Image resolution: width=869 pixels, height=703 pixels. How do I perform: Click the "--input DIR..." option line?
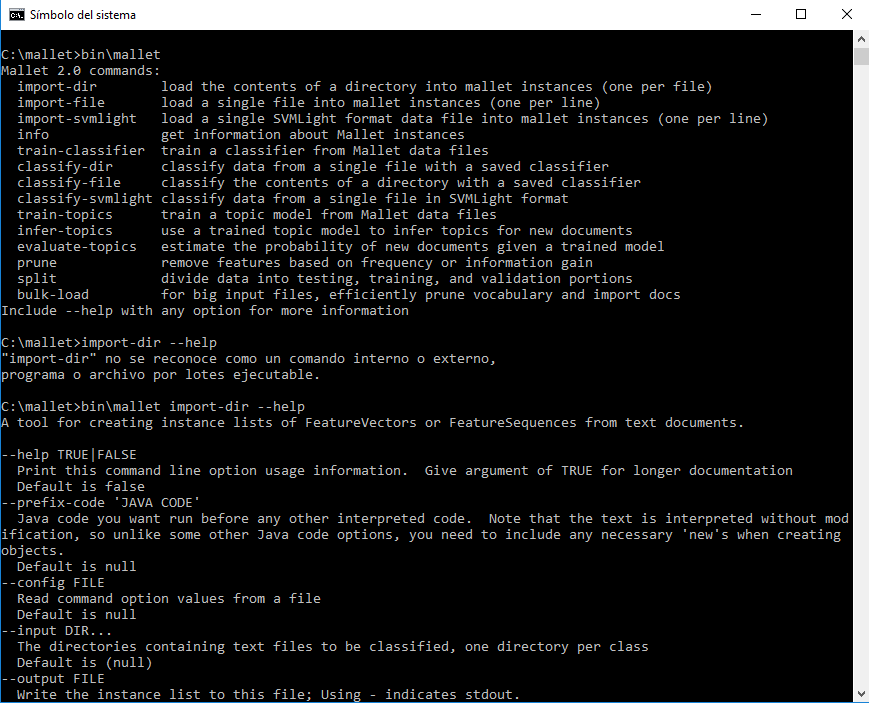point(56,631)
